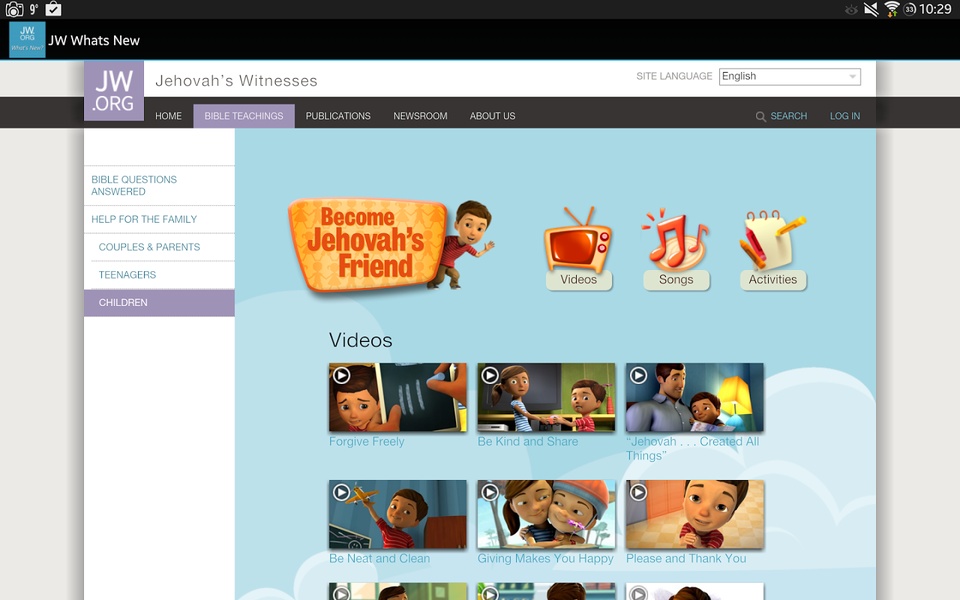Switch to the Newsroom tab
The width and height of the screenshot is (960, 600).
[x=420, y=116]
